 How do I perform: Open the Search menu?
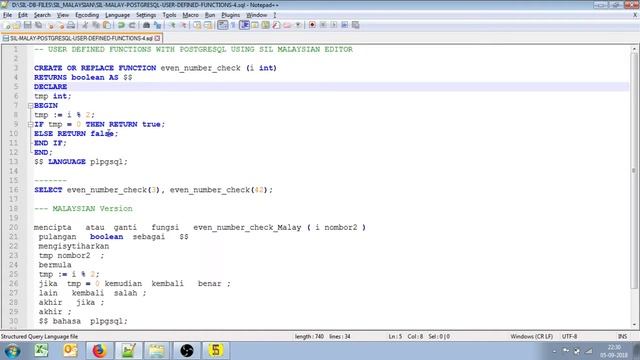[42, 15]
